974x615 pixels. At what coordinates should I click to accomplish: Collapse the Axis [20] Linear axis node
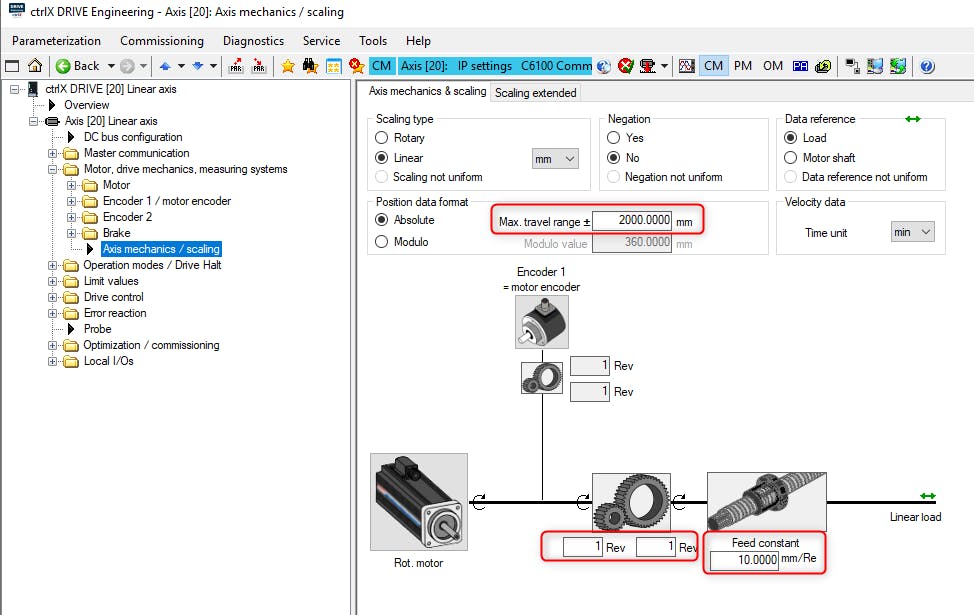(x=33, y=121)
